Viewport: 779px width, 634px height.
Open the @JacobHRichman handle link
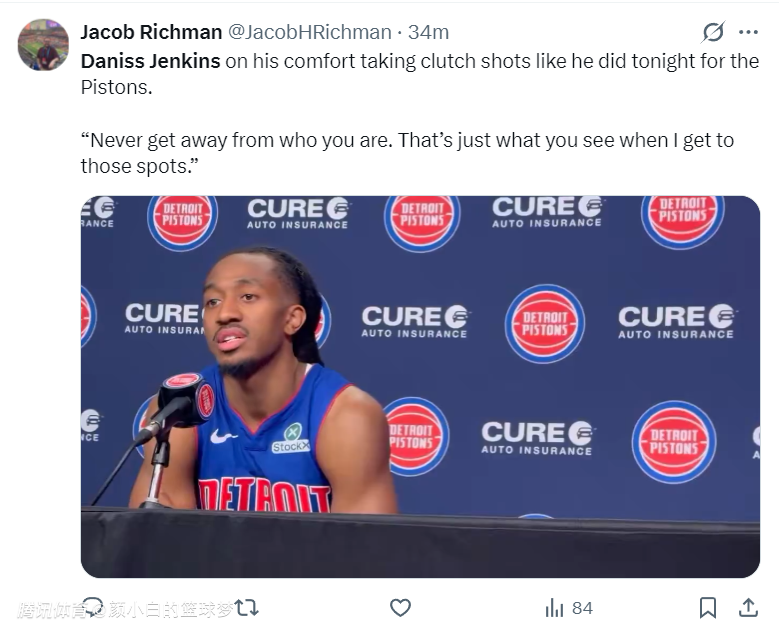click(310, 32)
